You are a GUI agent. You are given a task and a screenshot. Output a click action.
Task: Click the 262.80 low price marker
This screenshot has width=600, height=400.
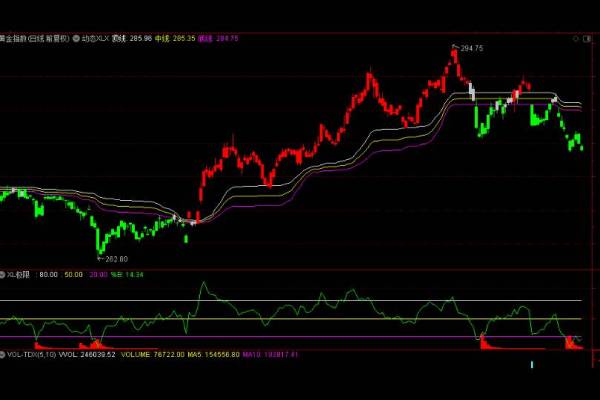[x=118, y=258]
